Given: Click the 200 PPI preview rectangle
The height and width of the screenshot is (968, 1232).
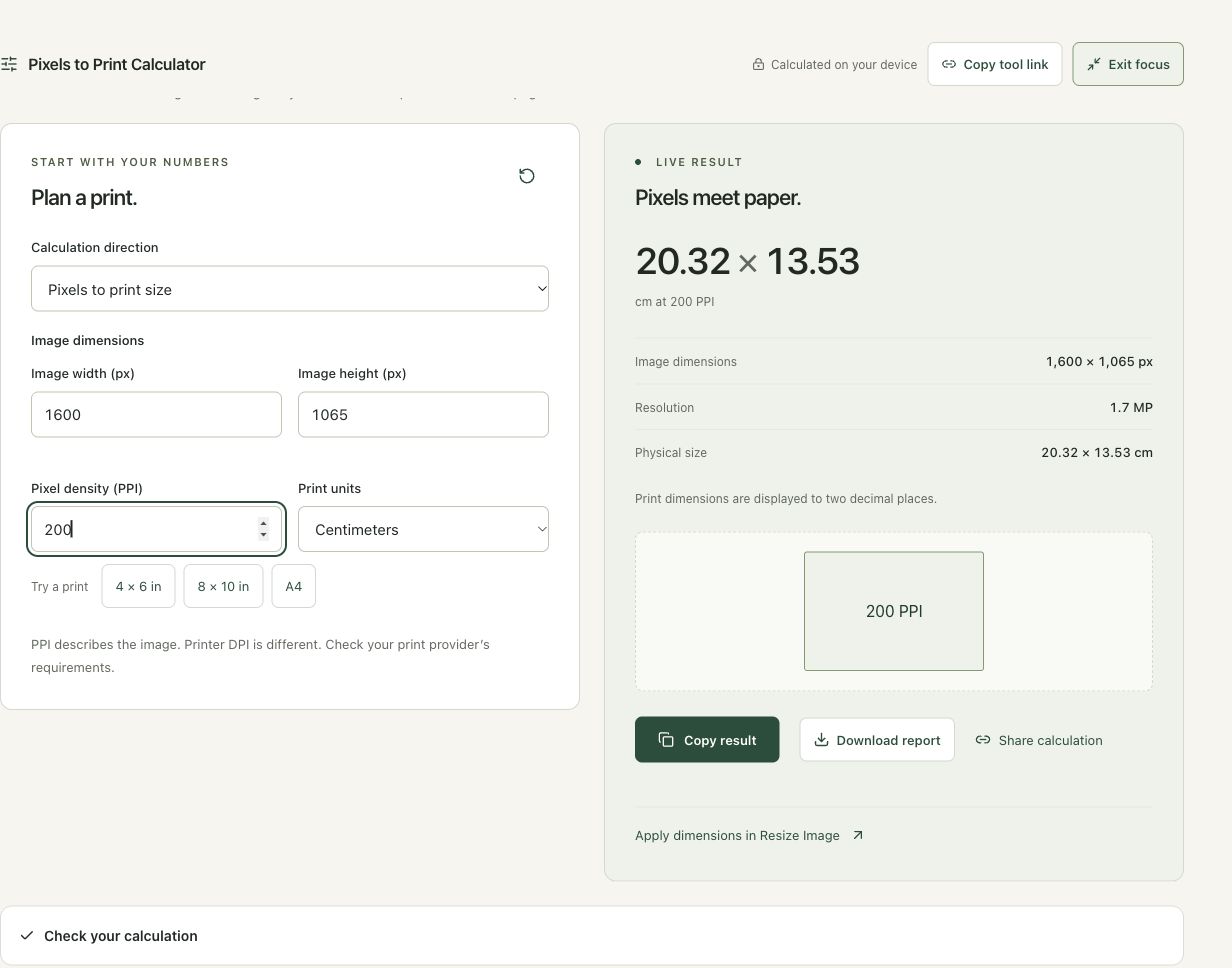Looking at the screenshot, I should pos(894,611).
